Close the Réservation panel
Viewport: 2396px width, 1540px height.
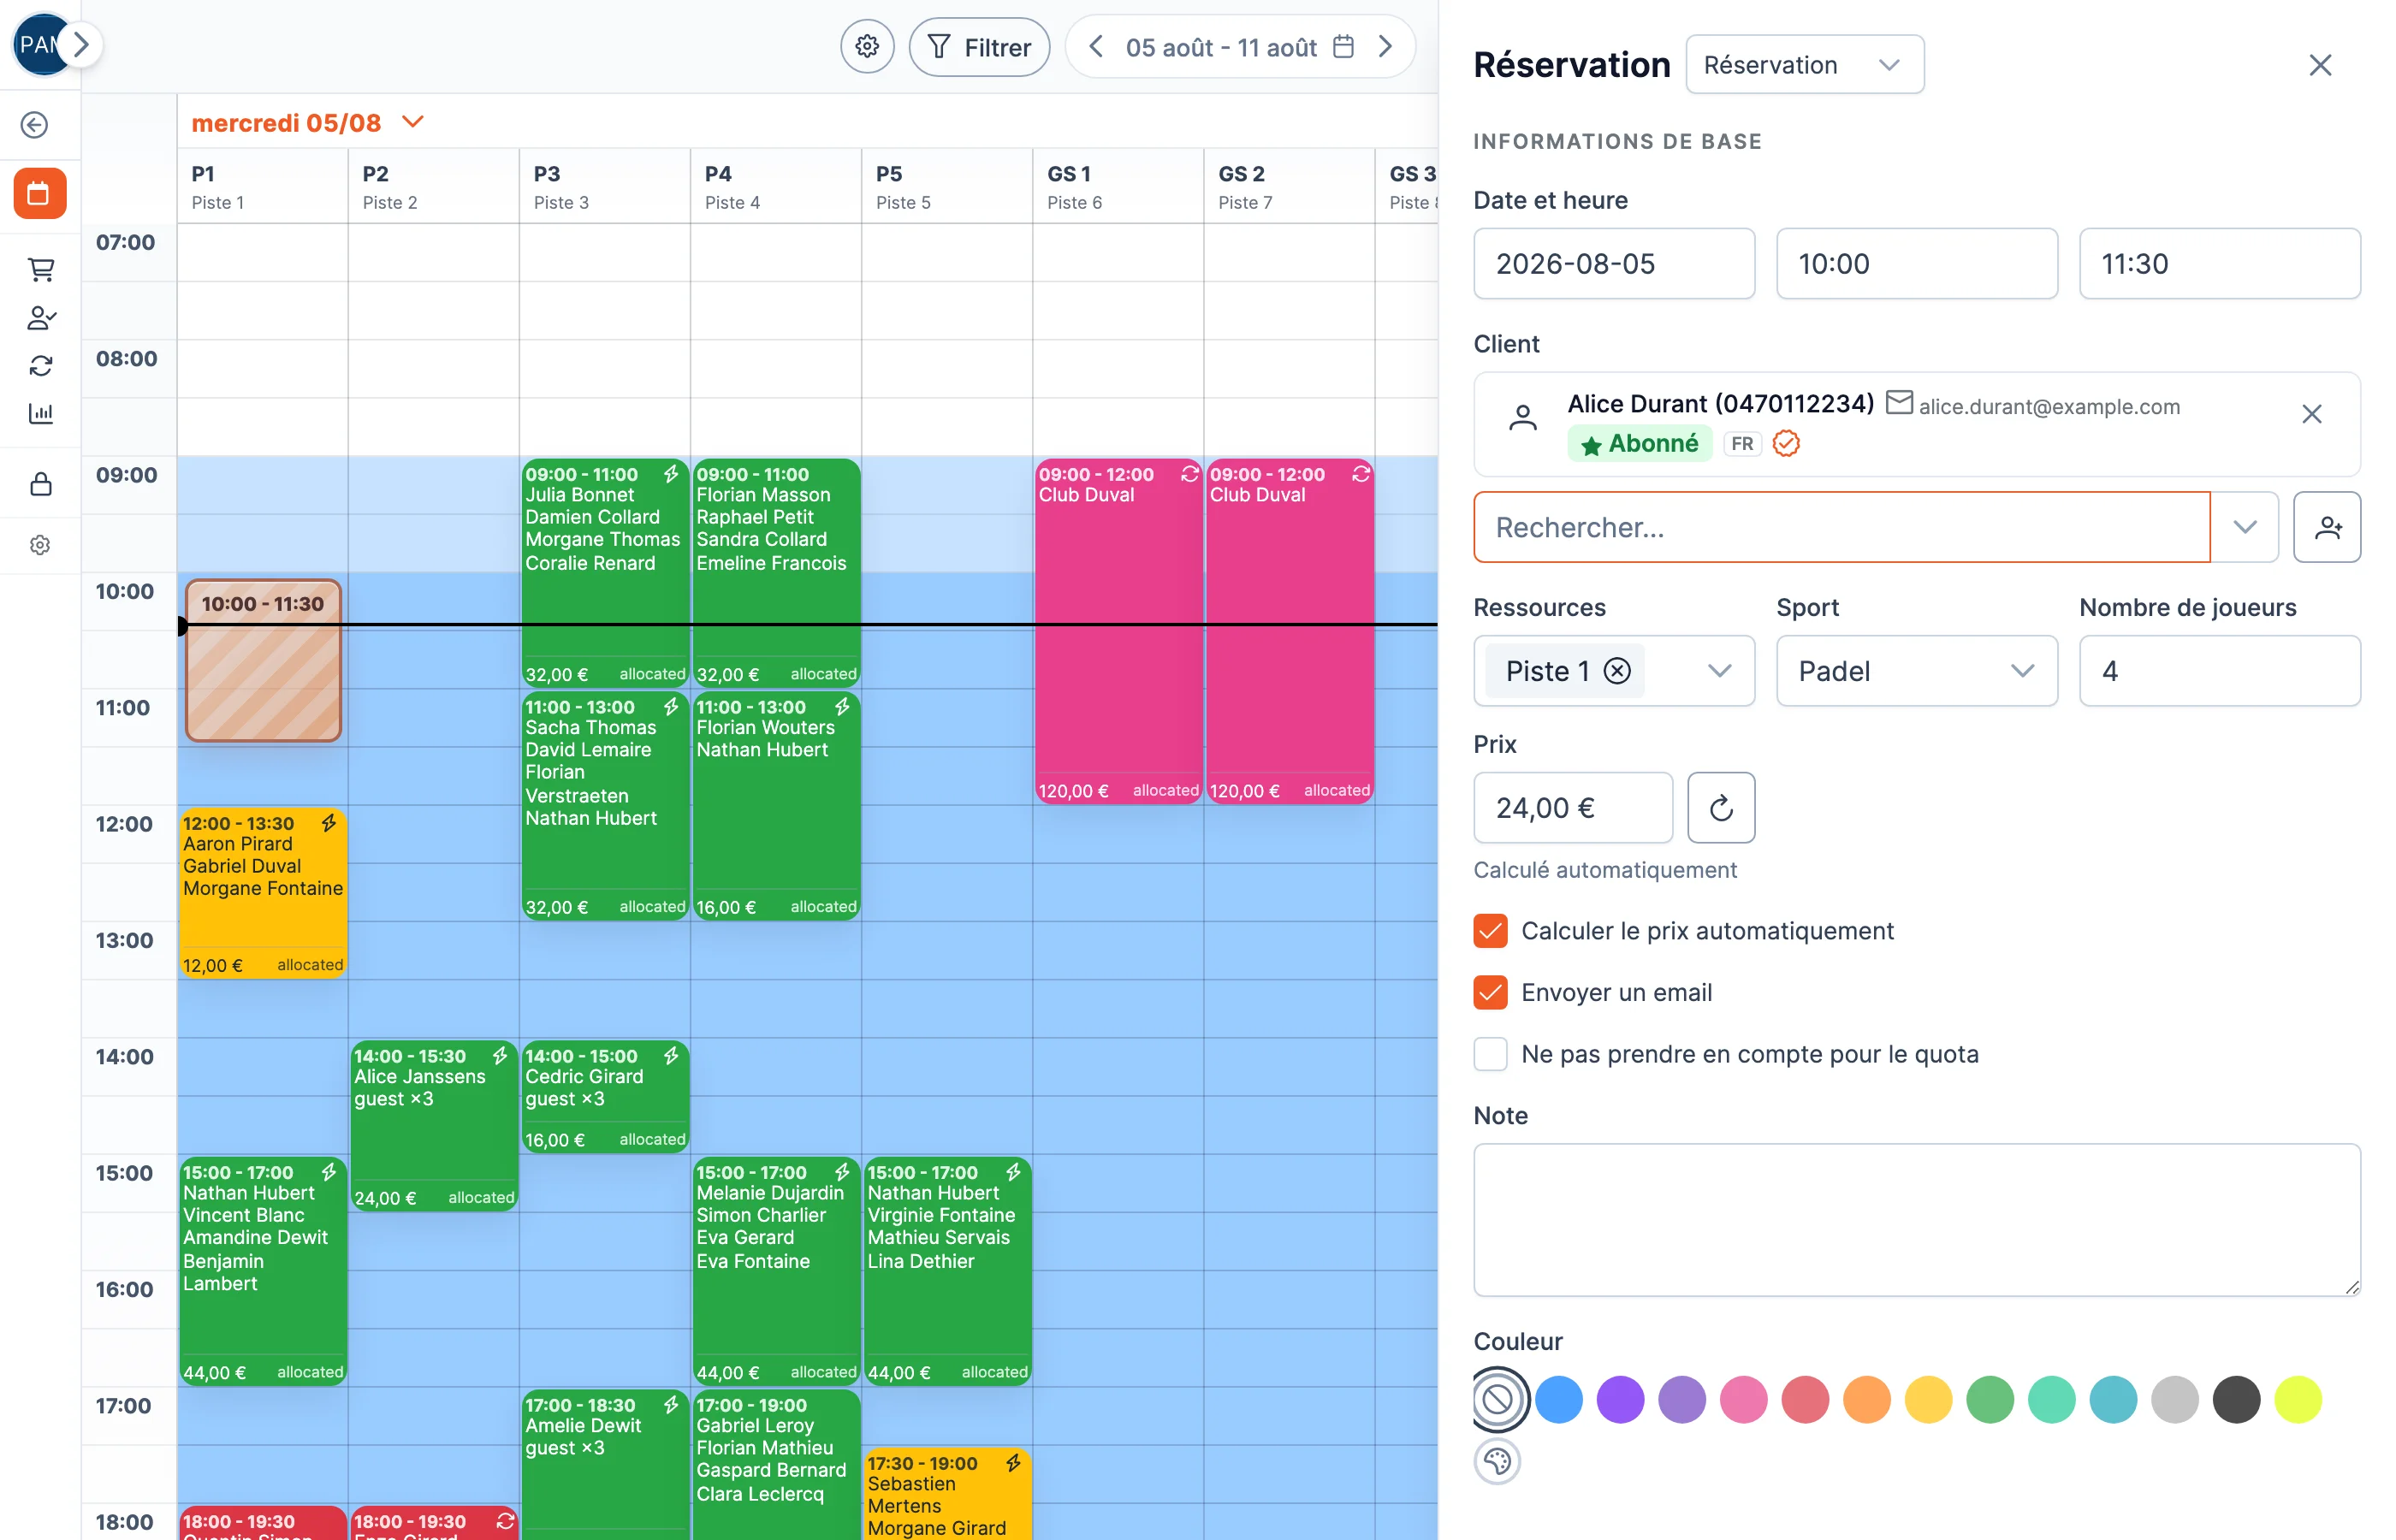click(2319, 65)
